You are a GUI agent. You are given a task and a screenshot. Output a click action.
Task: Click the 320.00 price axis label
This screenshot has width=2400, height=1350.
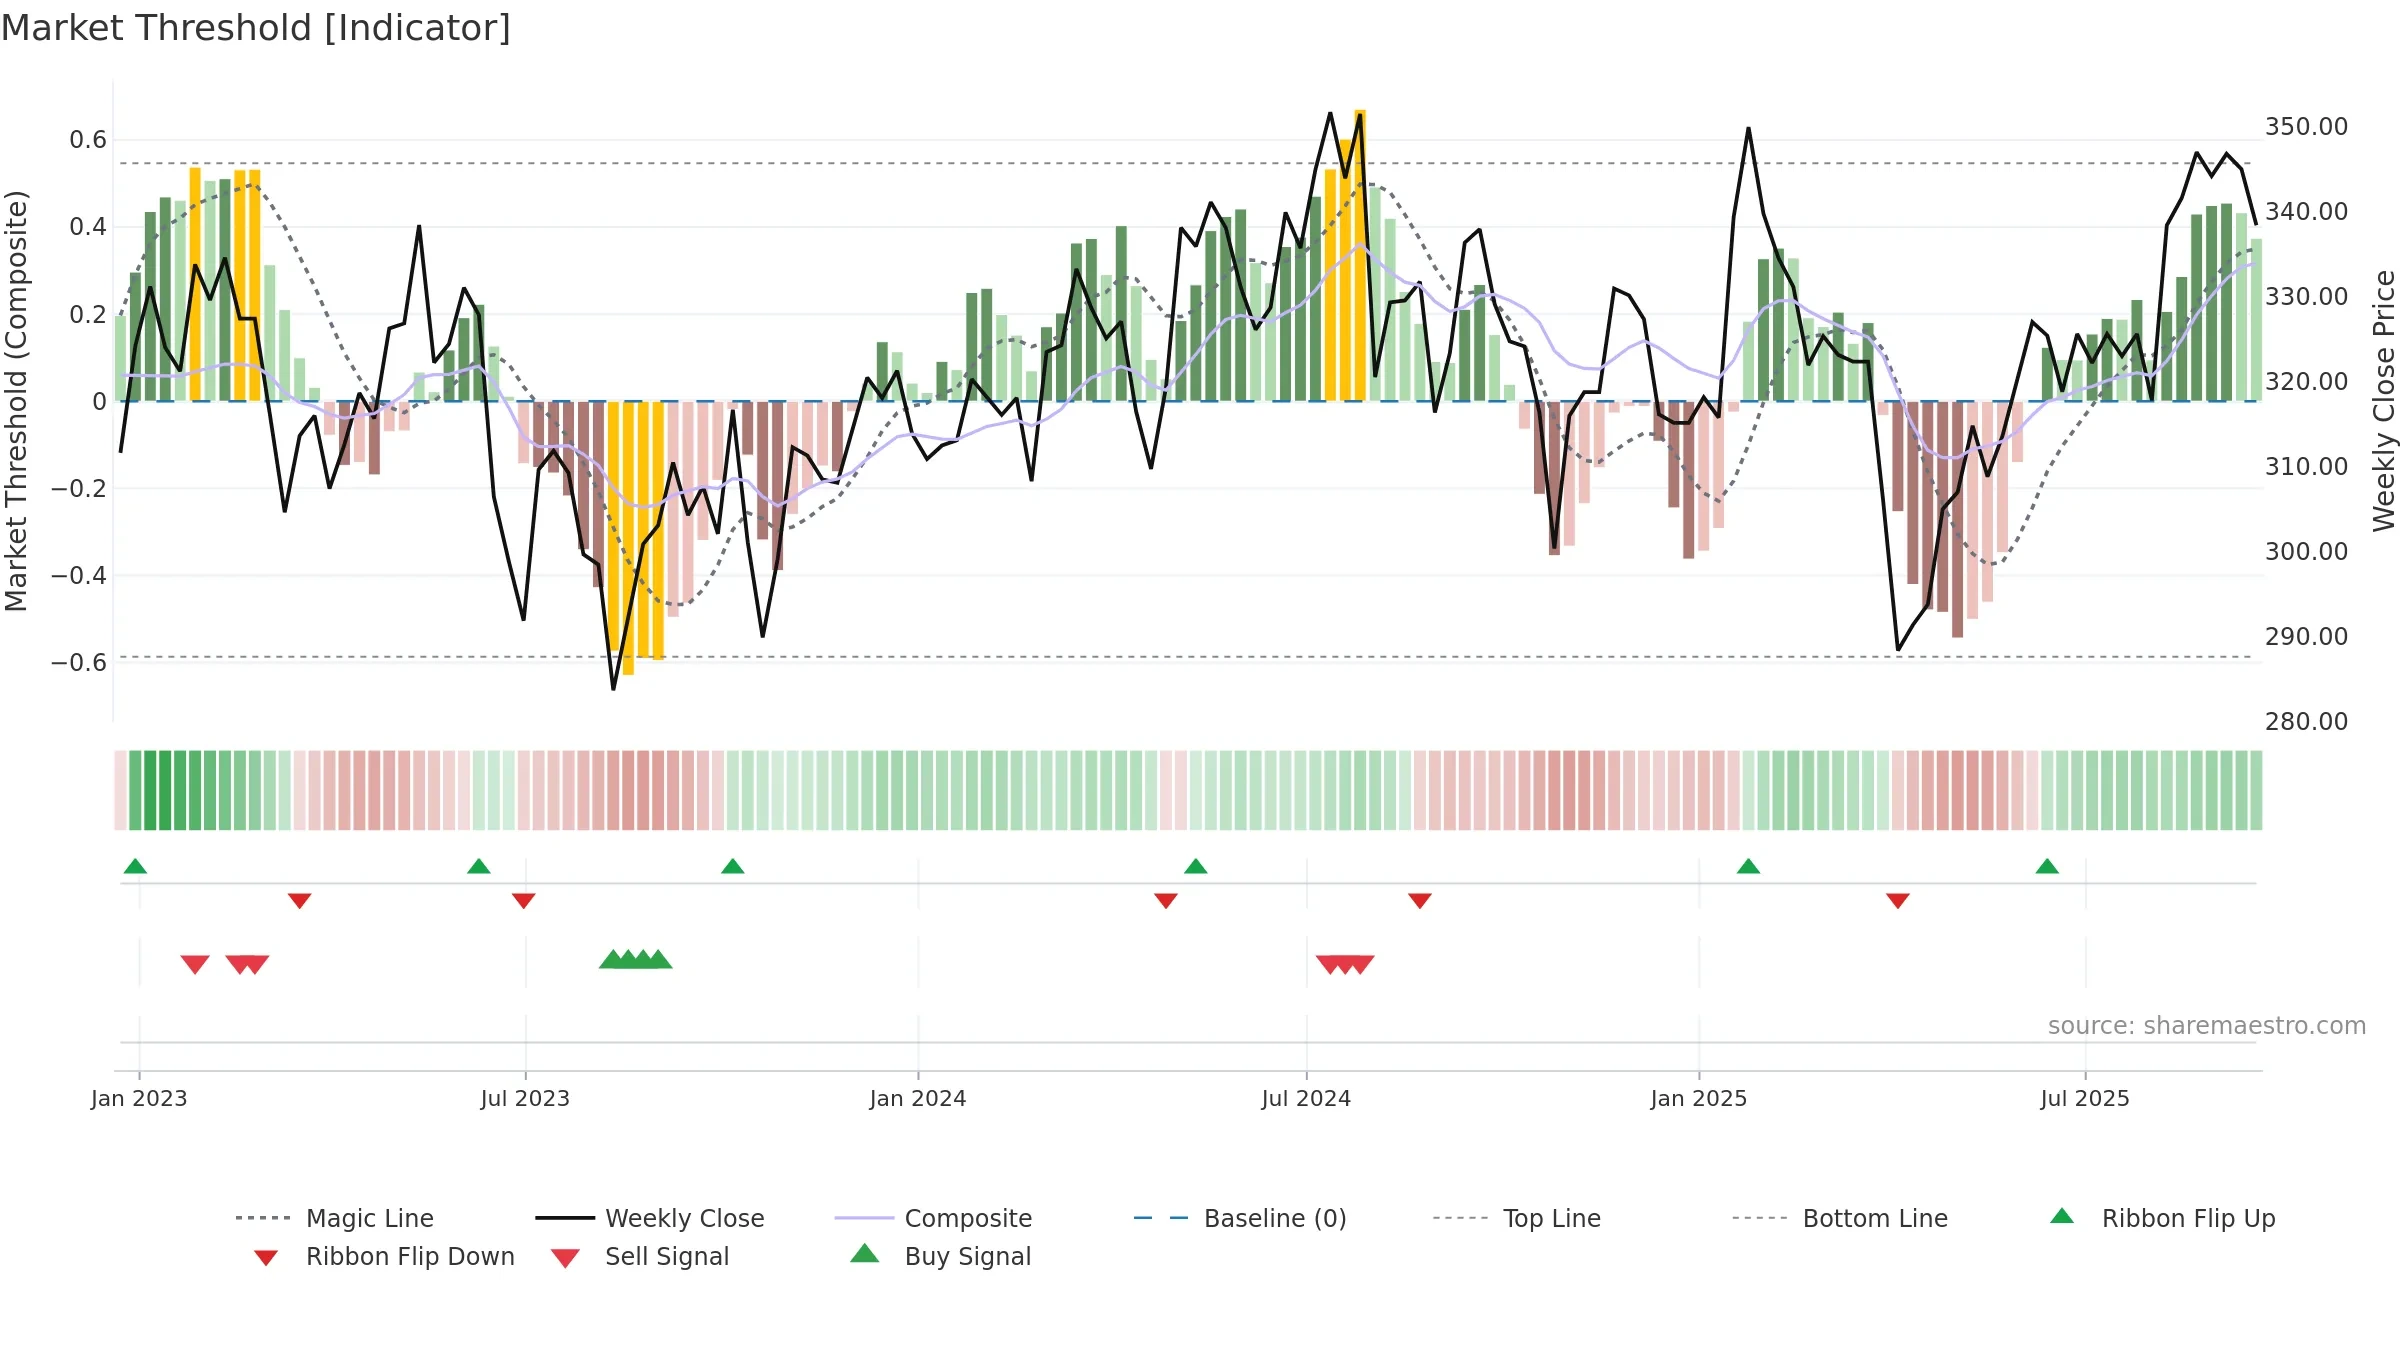coord(2306,382)
